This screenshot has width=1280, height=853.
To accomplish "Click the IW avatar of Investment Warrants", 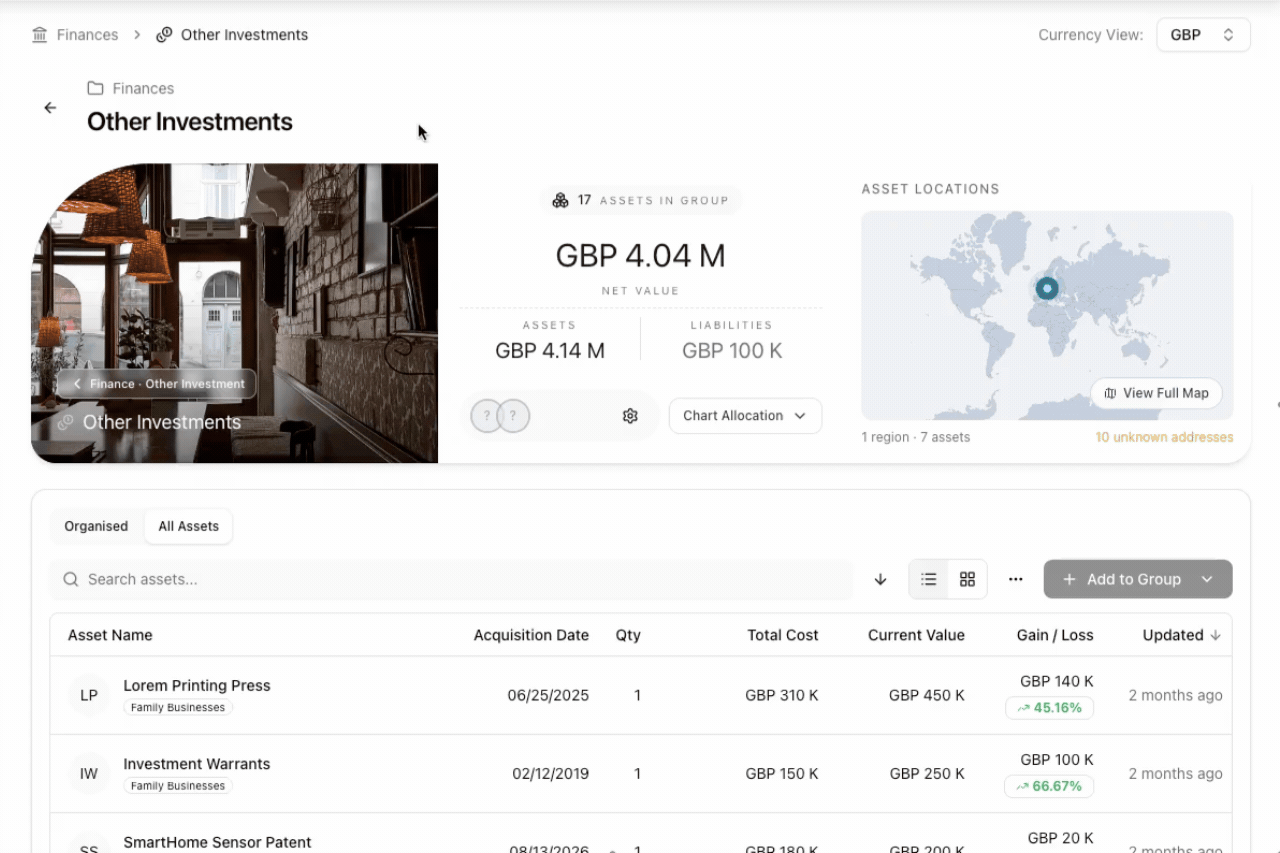I will pos(89,773).
